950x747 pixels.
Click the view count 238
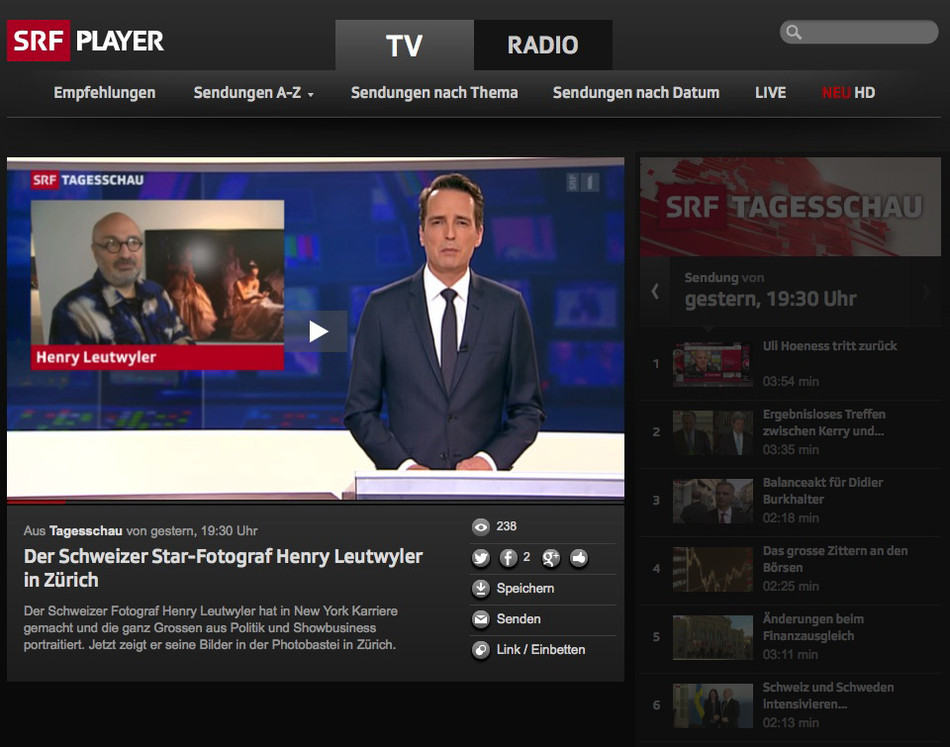coord(507,526)
